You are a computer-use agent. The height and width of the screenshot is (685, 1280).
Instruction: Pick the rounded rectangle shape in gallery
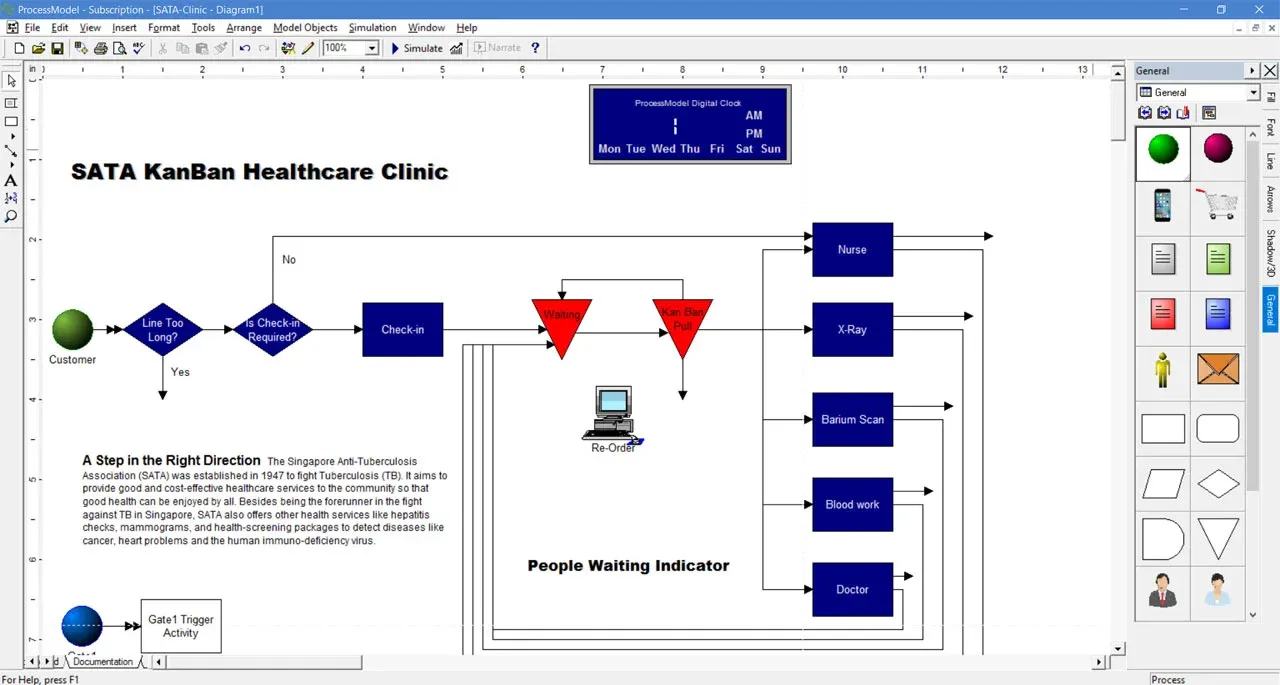coord(1218,429)
